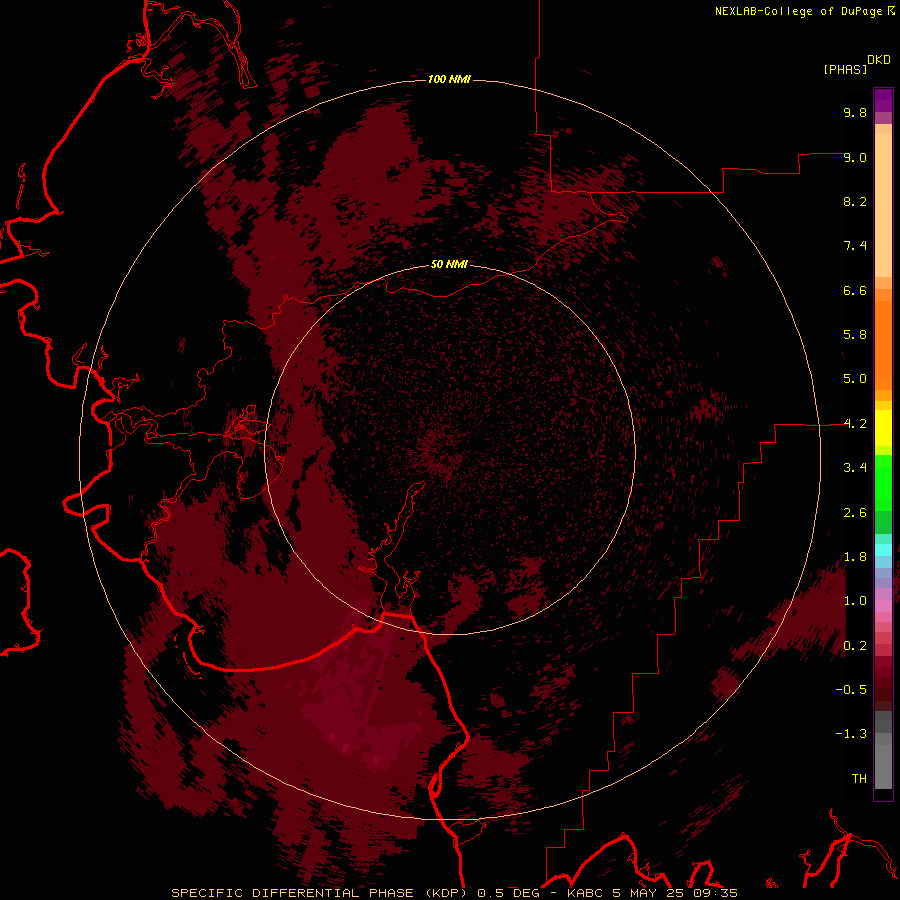Click the 100 NMI range ring label

tap(449, 79)
